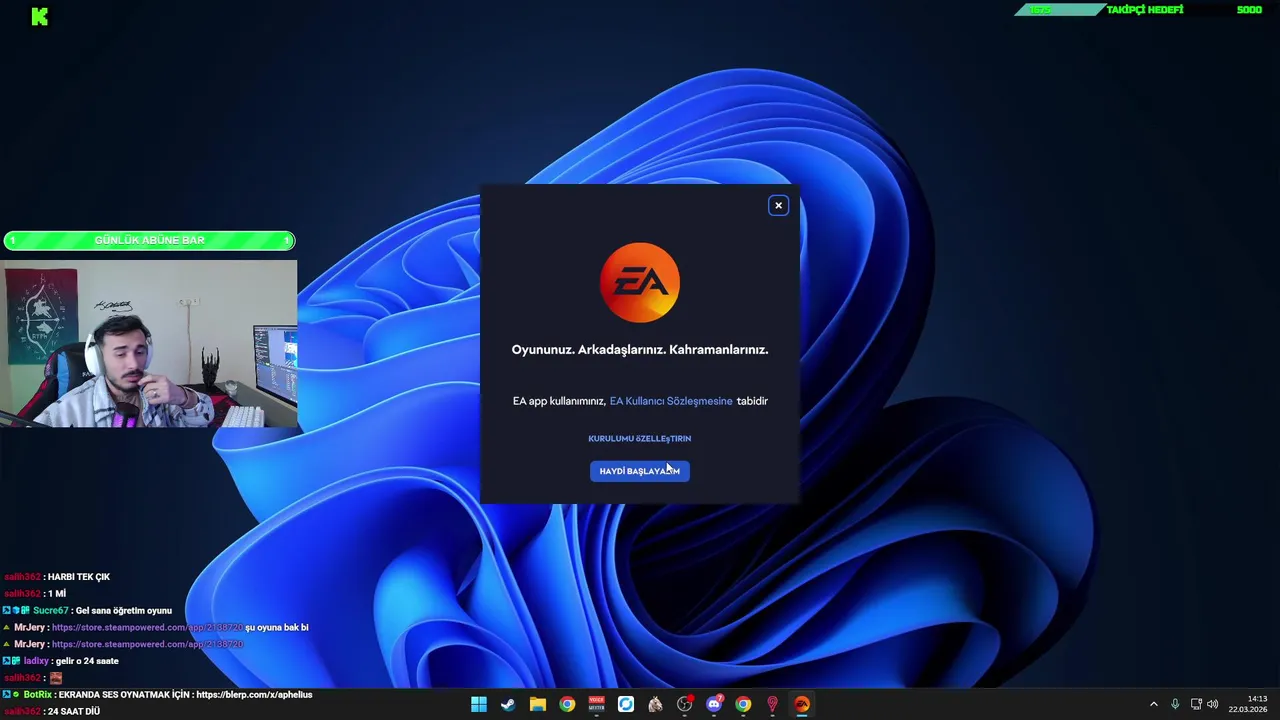Open OBS Studio from the taskbar
Viewport: 1280px width, 720px height.
[684, 704]
